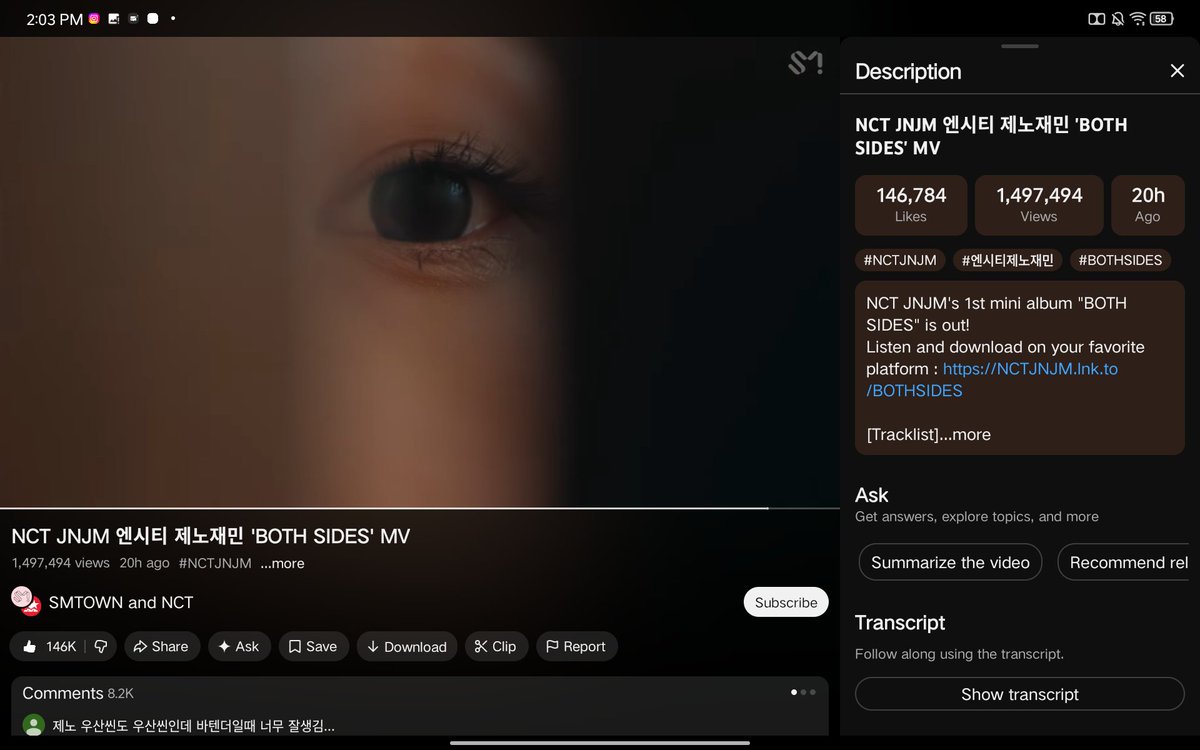Show the video transcript
Image resolution: width=1200 pixels, height=750 pixels.
point(1020,694)
